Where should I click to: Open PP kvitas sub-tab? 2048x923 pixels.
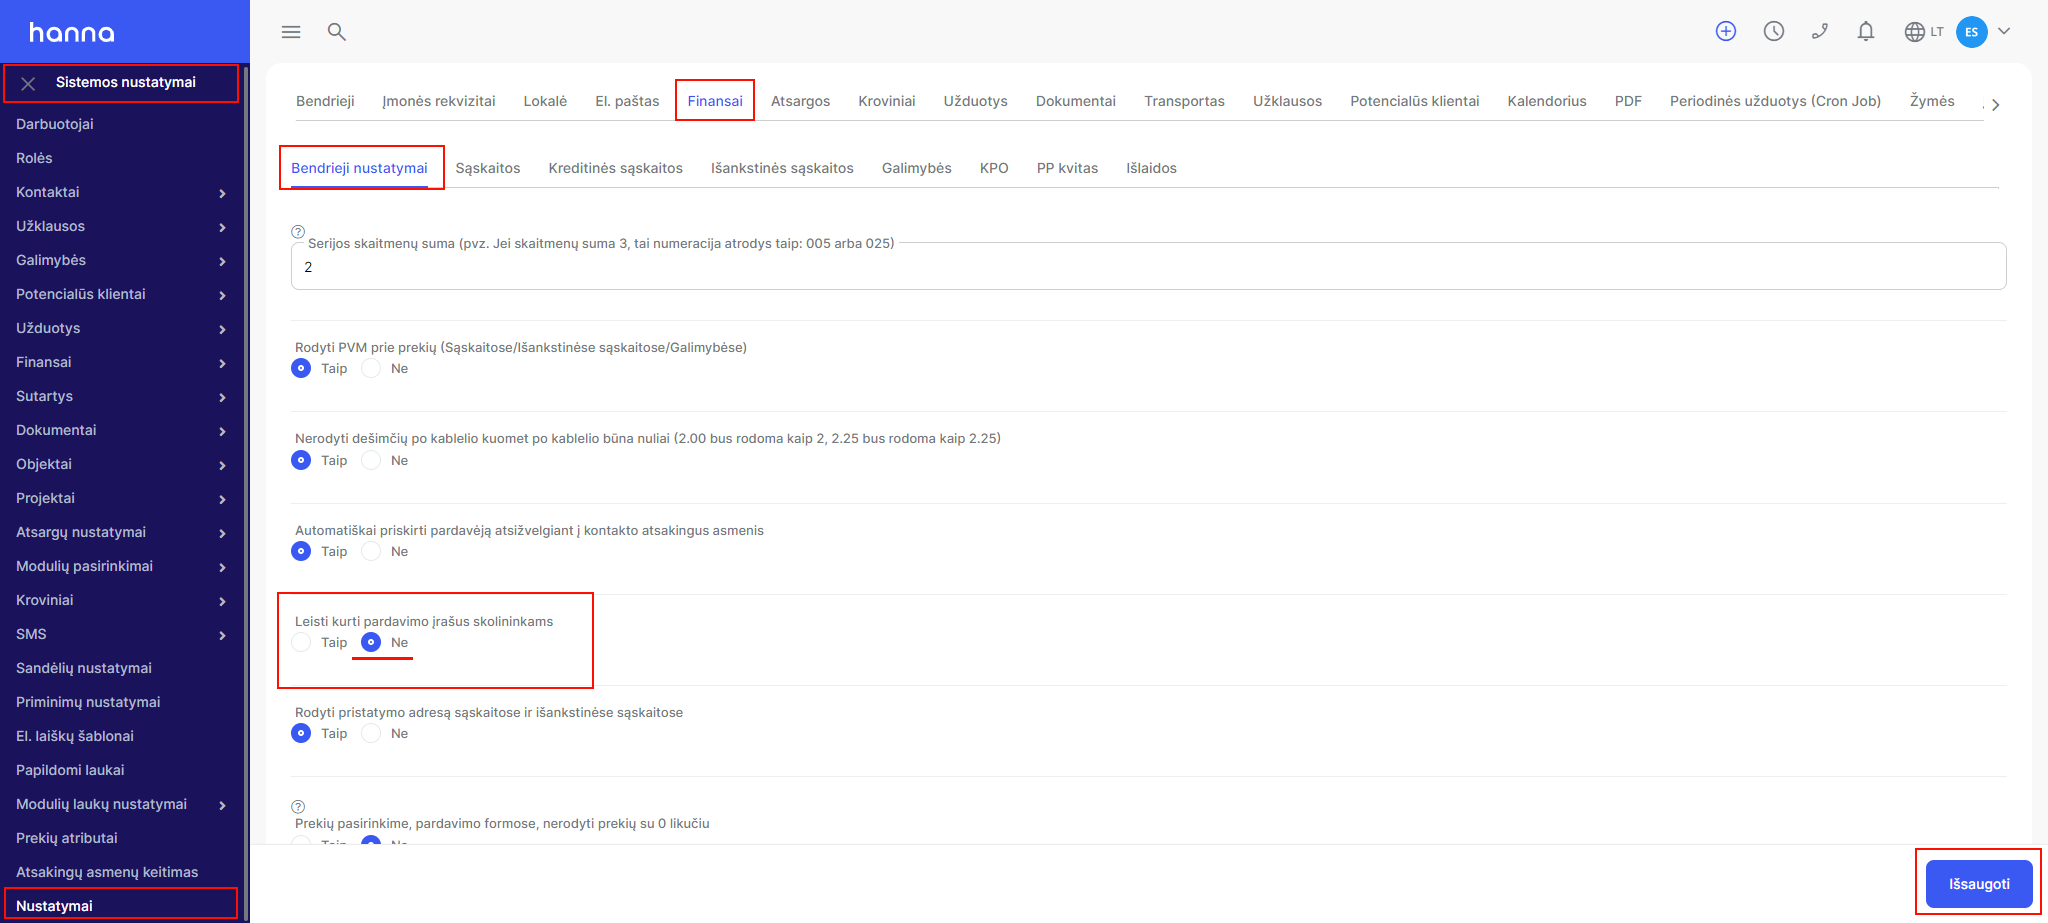click(x=1067, y=168)
